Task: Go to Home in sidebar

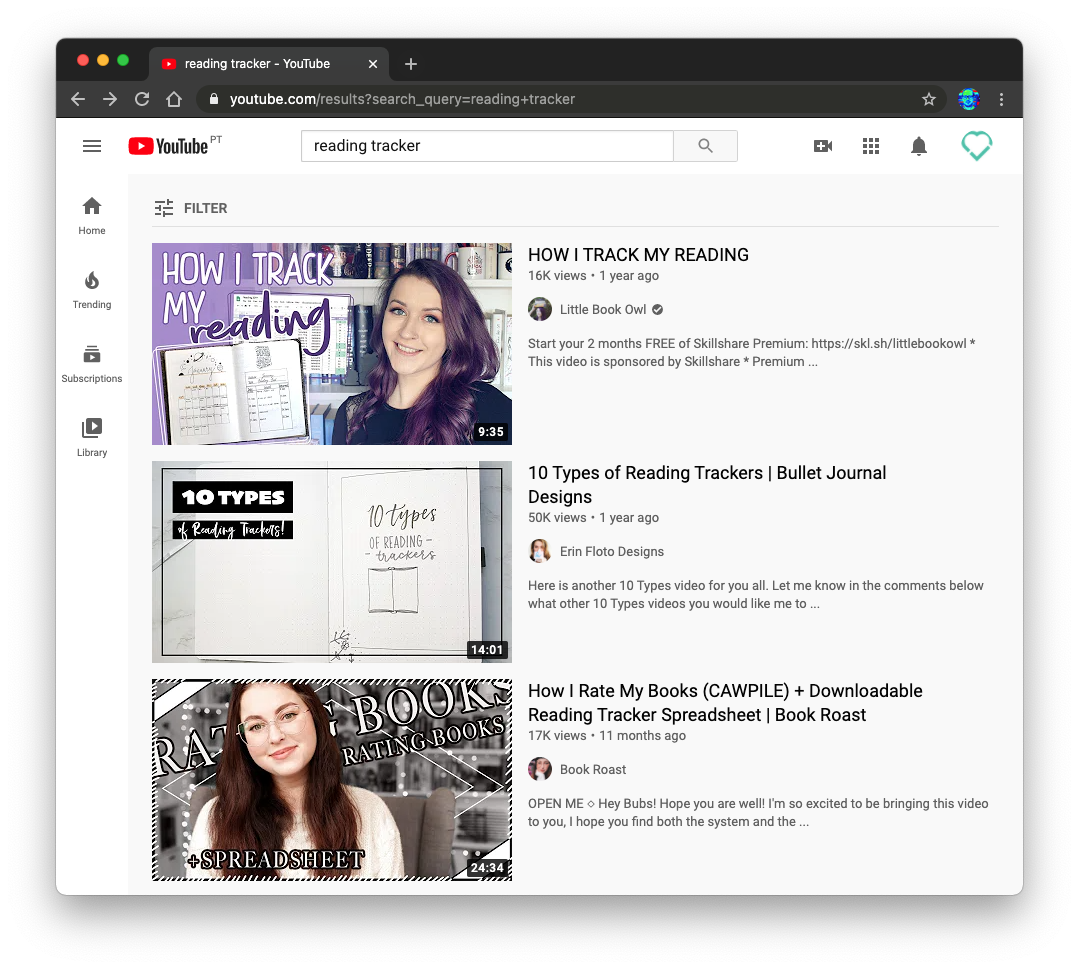Action: point(92,216)
